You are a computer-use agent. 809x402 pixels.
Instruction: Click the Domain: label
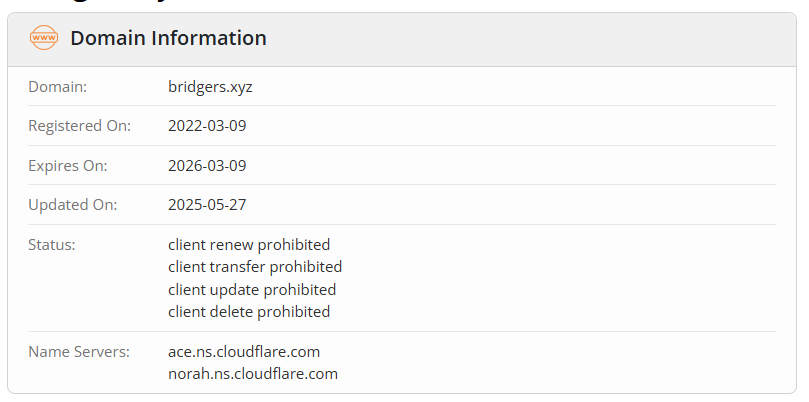click(x=58, y=87)
